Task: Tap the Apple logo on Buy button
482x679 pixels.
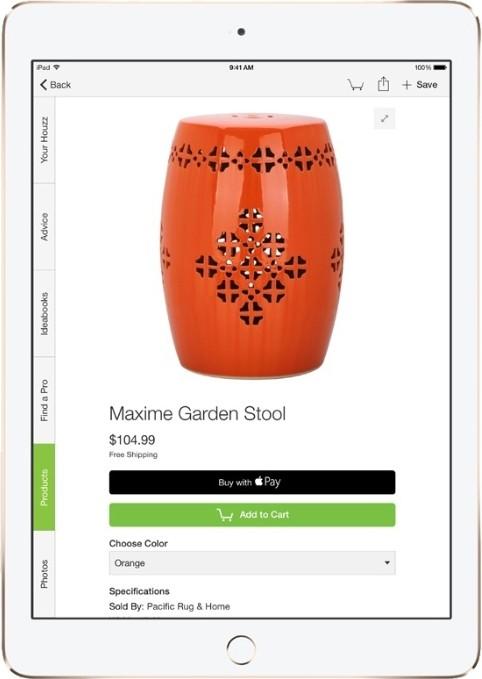Action: point(259,481)
